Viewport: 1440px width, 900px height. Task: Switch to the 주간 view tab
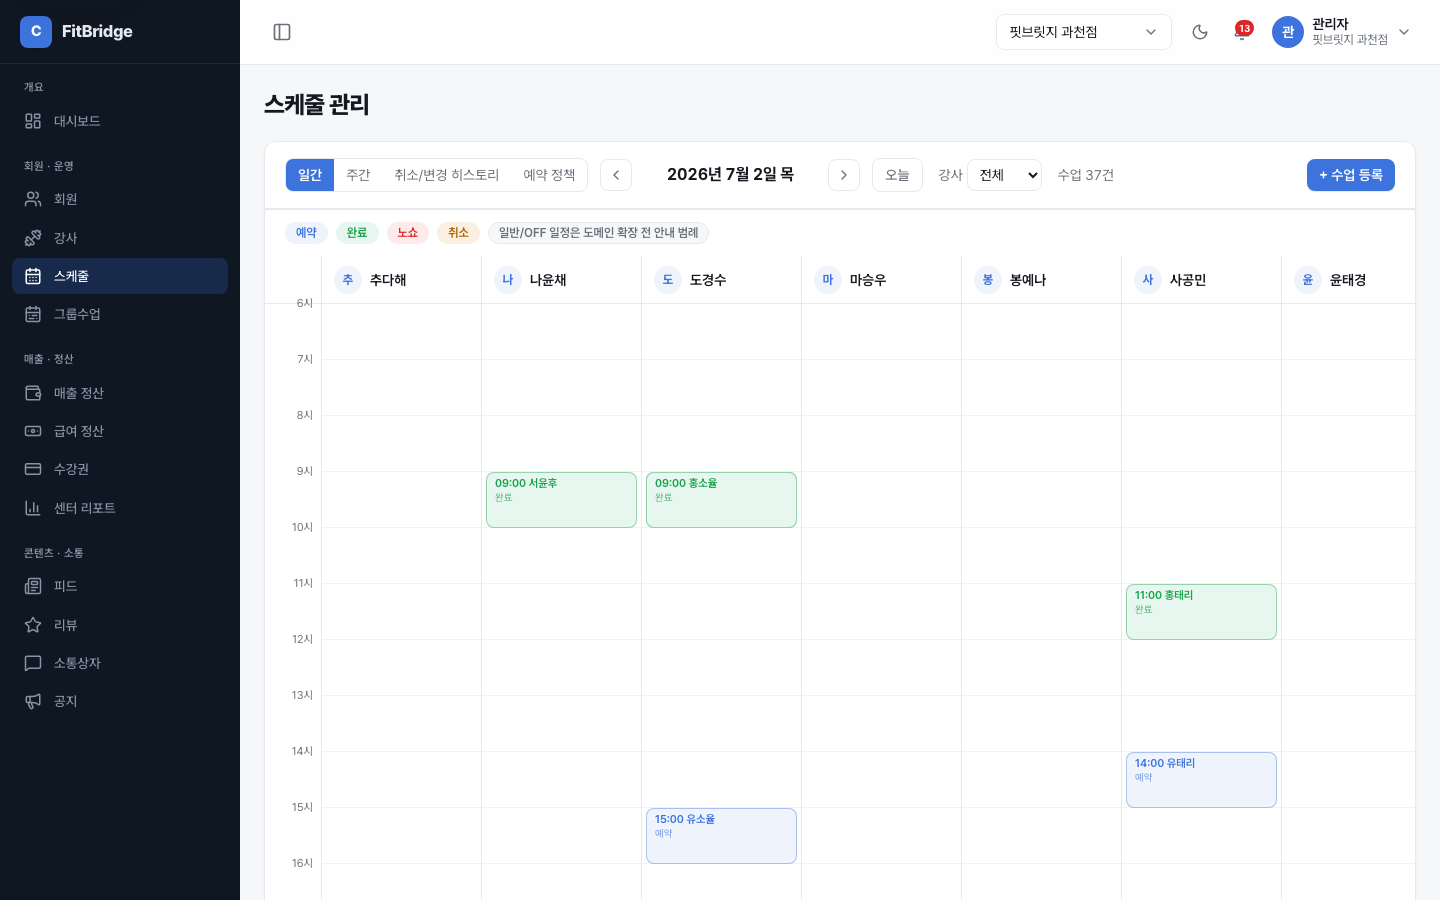(358, 175)
